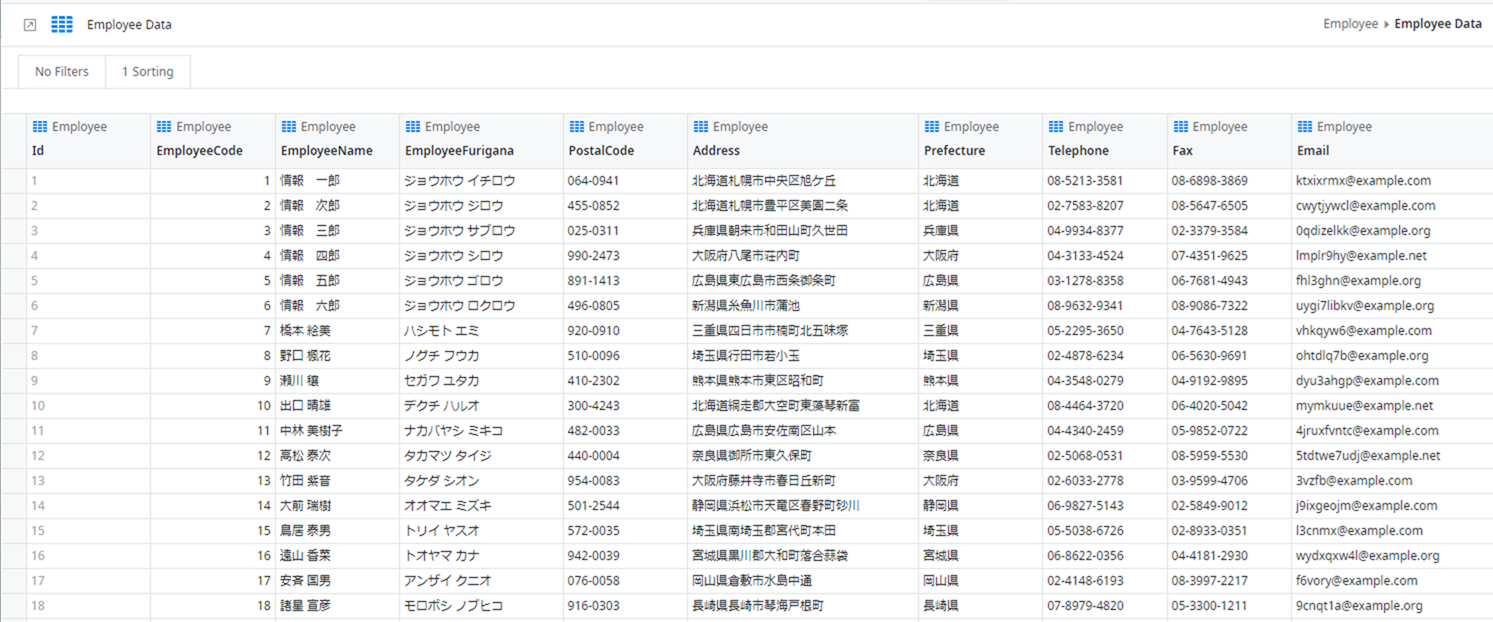Click the table icon above EmployeeCode column
Image resolution: width=1493 pixels, height=622 pixels.
pos(164,127)
